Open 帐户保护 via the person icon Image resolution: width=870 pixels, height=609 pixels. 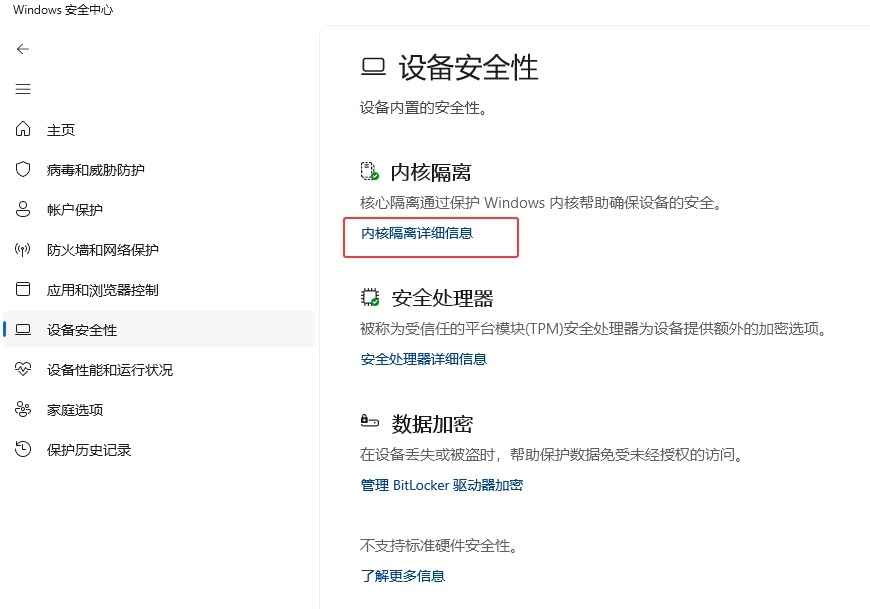(x=23, y=209)
